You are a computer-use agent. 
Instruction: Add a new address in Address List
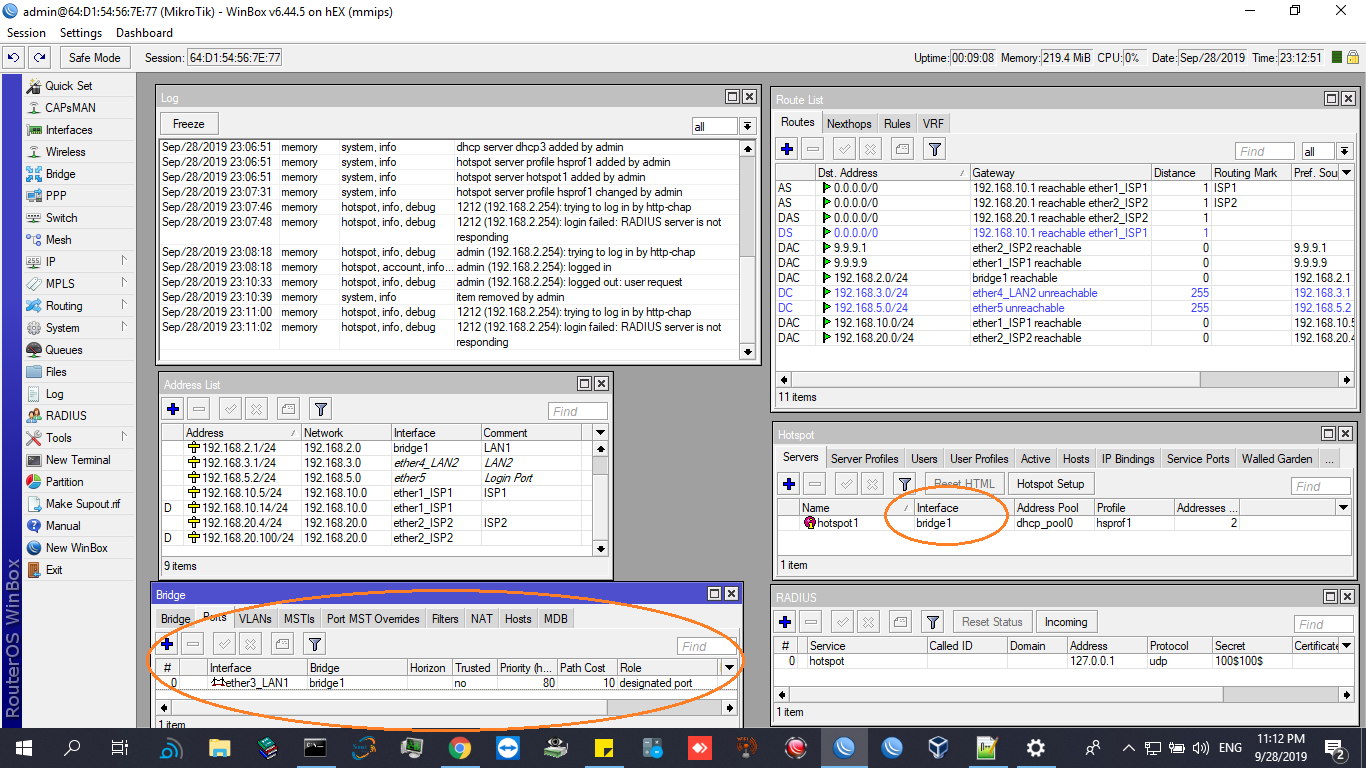[173, 408]
